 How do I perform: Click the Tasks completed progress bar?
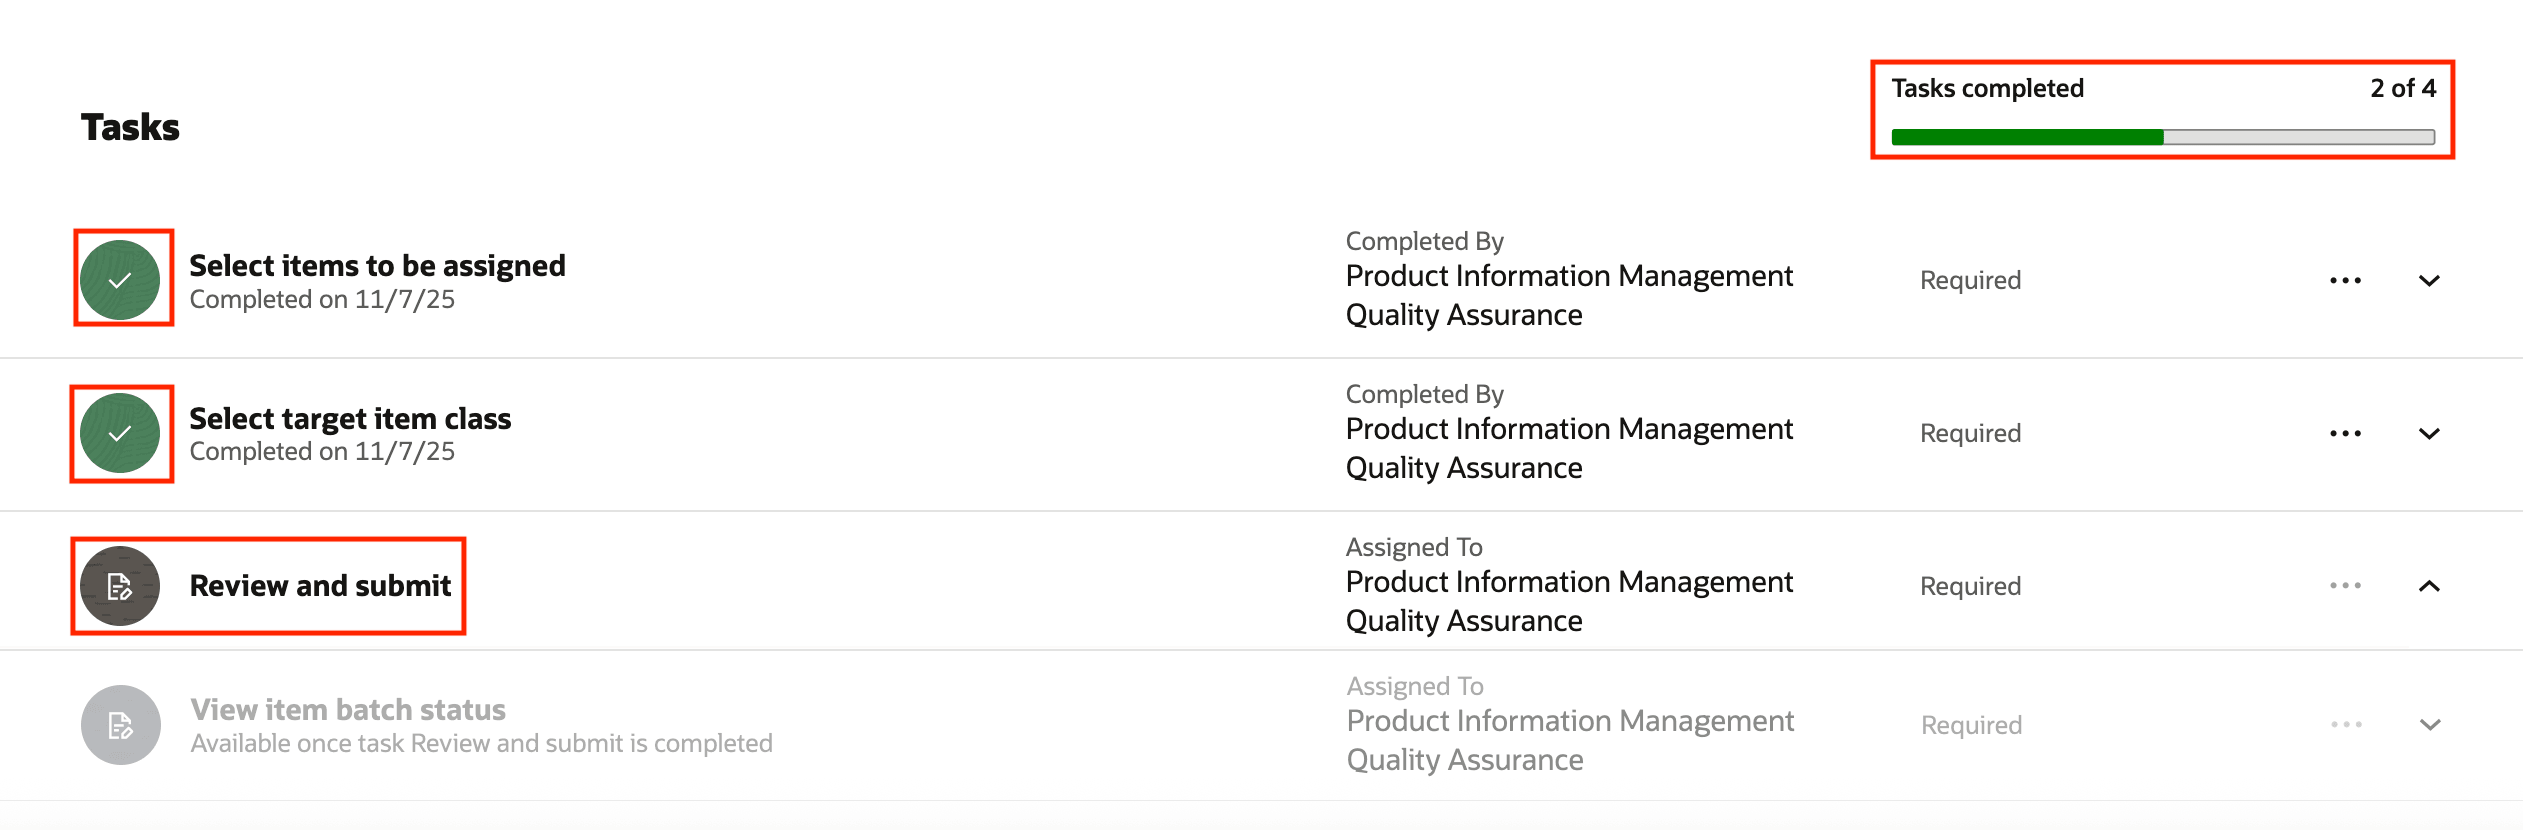(2162, 138)
